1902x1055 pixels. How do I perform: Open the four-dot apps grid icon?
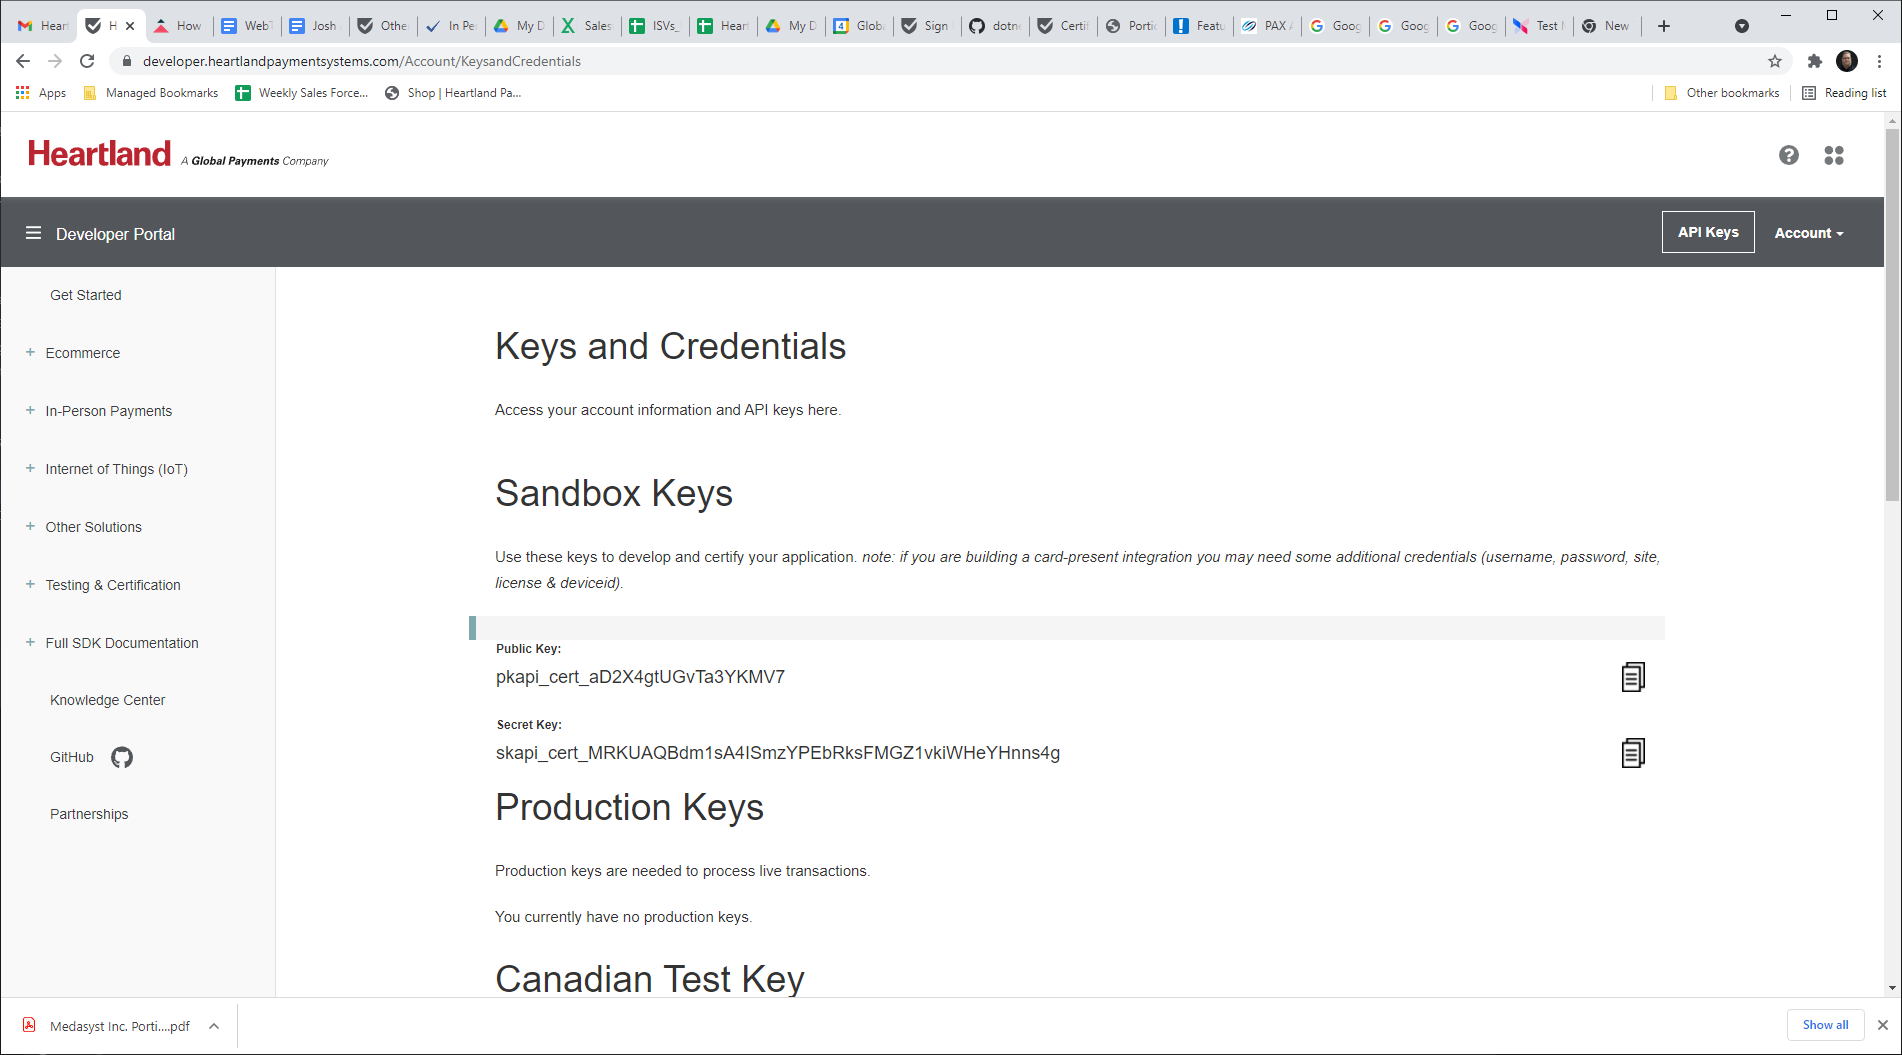point(1833,155)
